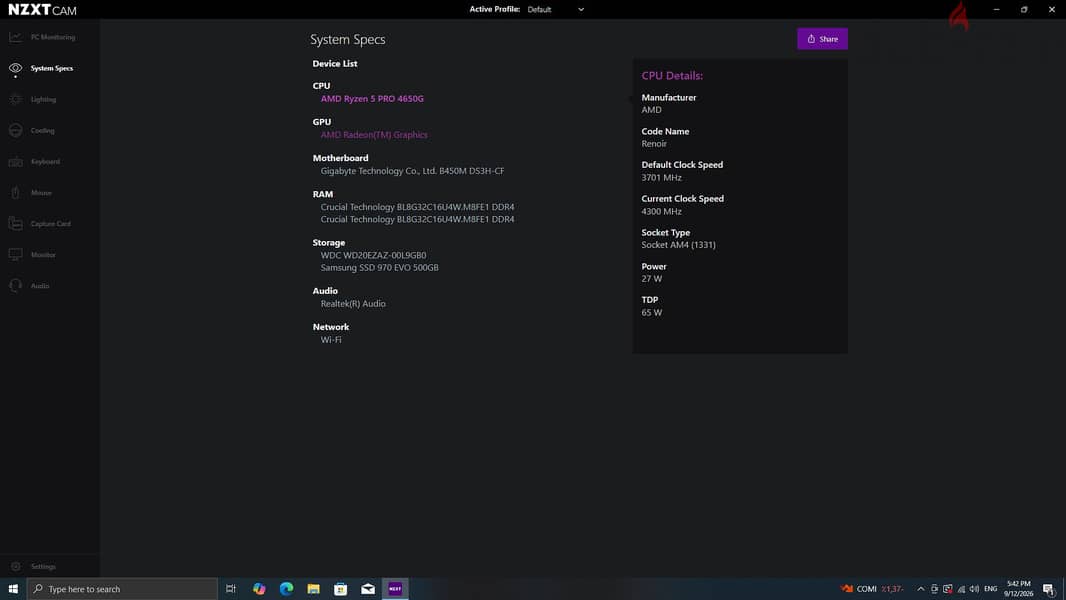Open File Explorer from the taskbar
This screenshot has width=1066, height=600.
pyautogui.click(x=313, y=588)
